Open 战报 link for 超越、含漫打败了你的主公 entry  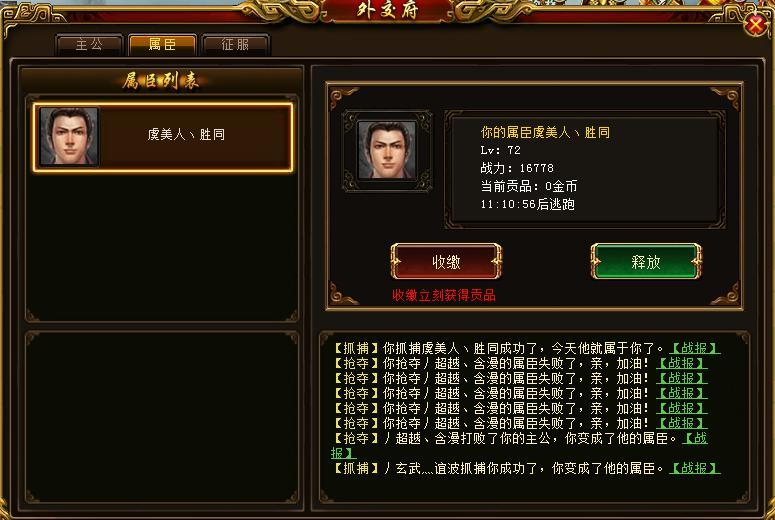click(694, 438)
